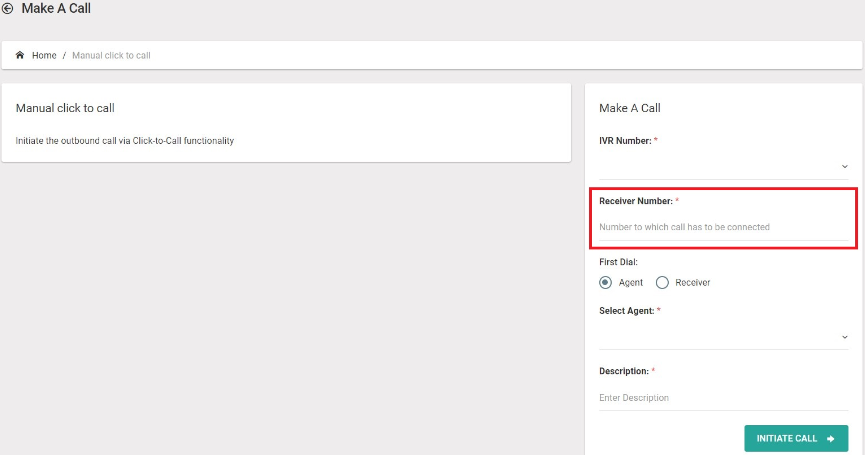Click the Receiver Number label

(636, 201)
